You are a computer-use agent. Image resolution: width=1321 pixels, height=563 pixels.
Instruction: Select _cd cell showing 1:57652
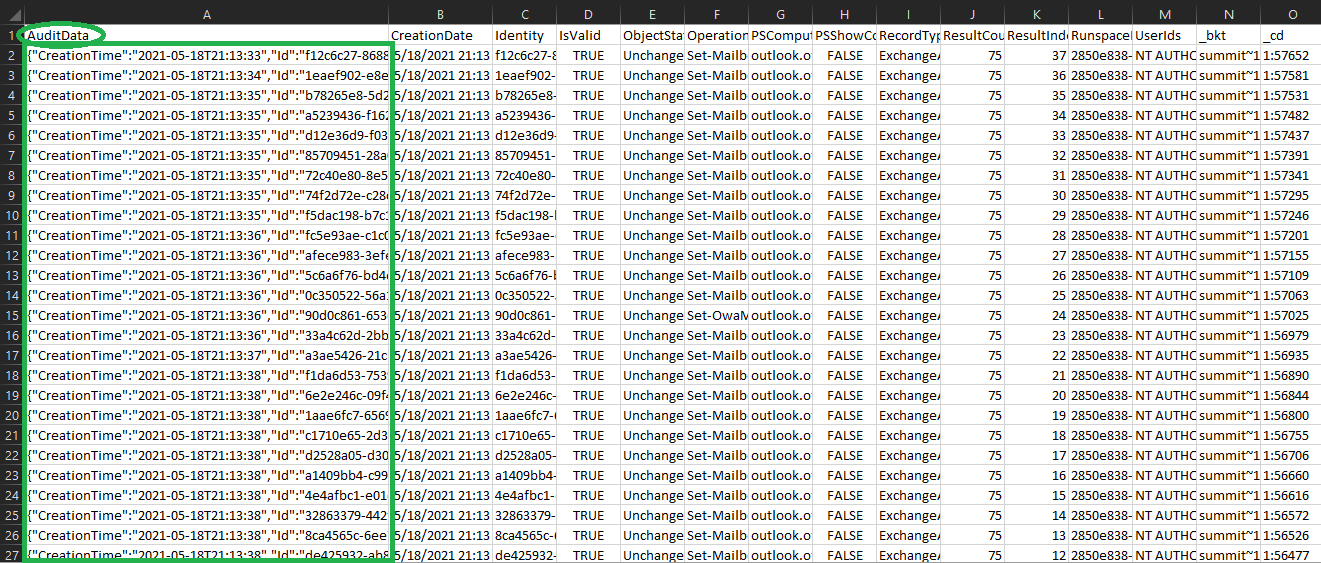tap(1291, 55)
